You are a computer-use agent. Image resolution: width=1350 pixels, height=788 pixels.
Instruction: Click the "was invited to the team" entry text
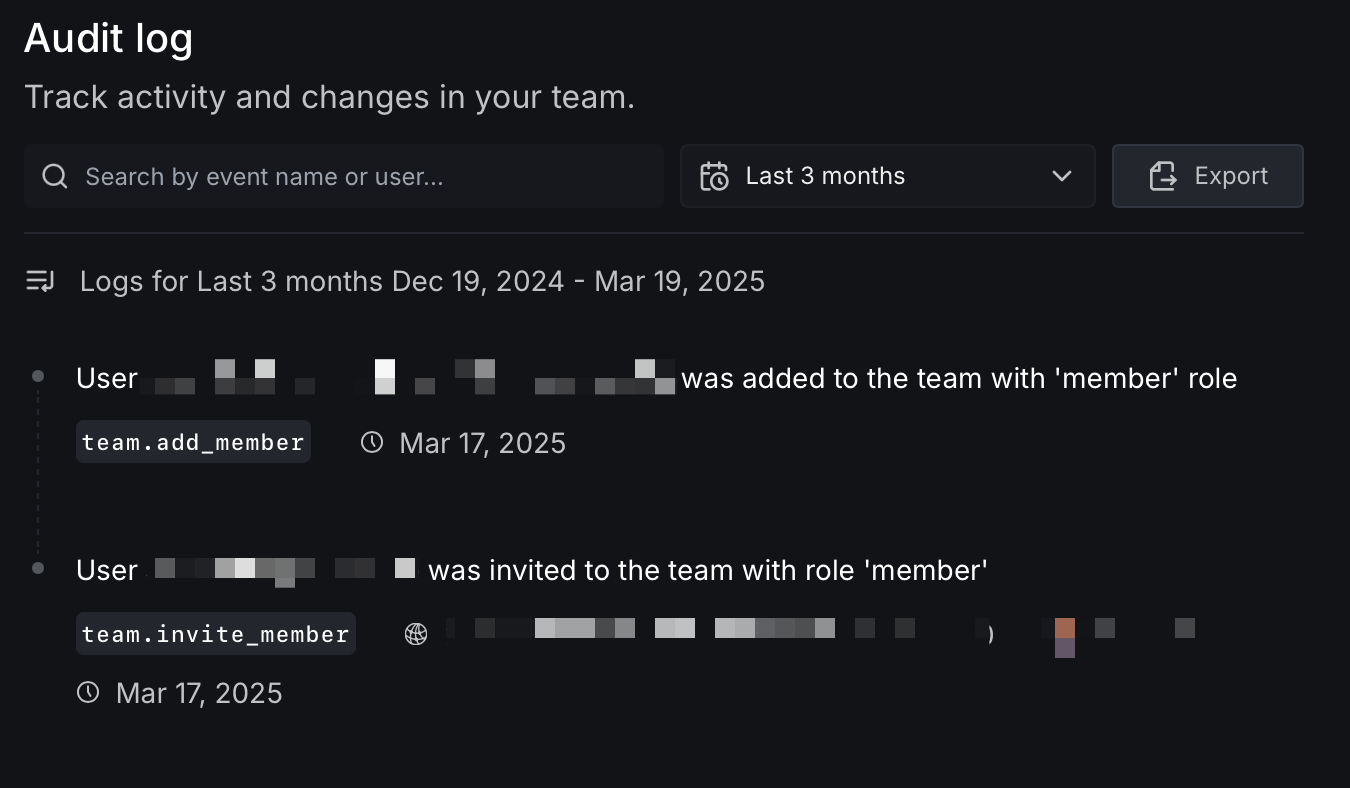point(708,570)
